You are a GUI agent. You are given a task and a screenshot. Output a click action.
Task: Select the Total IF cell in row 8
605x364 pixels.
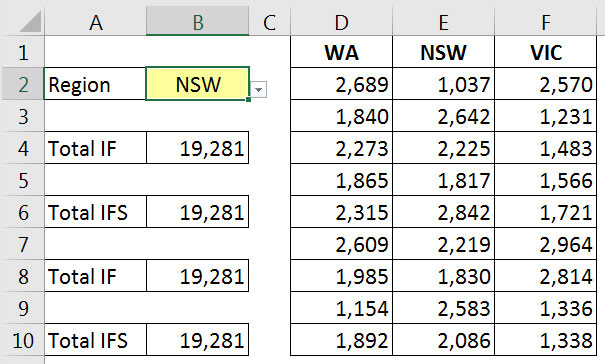95,276
